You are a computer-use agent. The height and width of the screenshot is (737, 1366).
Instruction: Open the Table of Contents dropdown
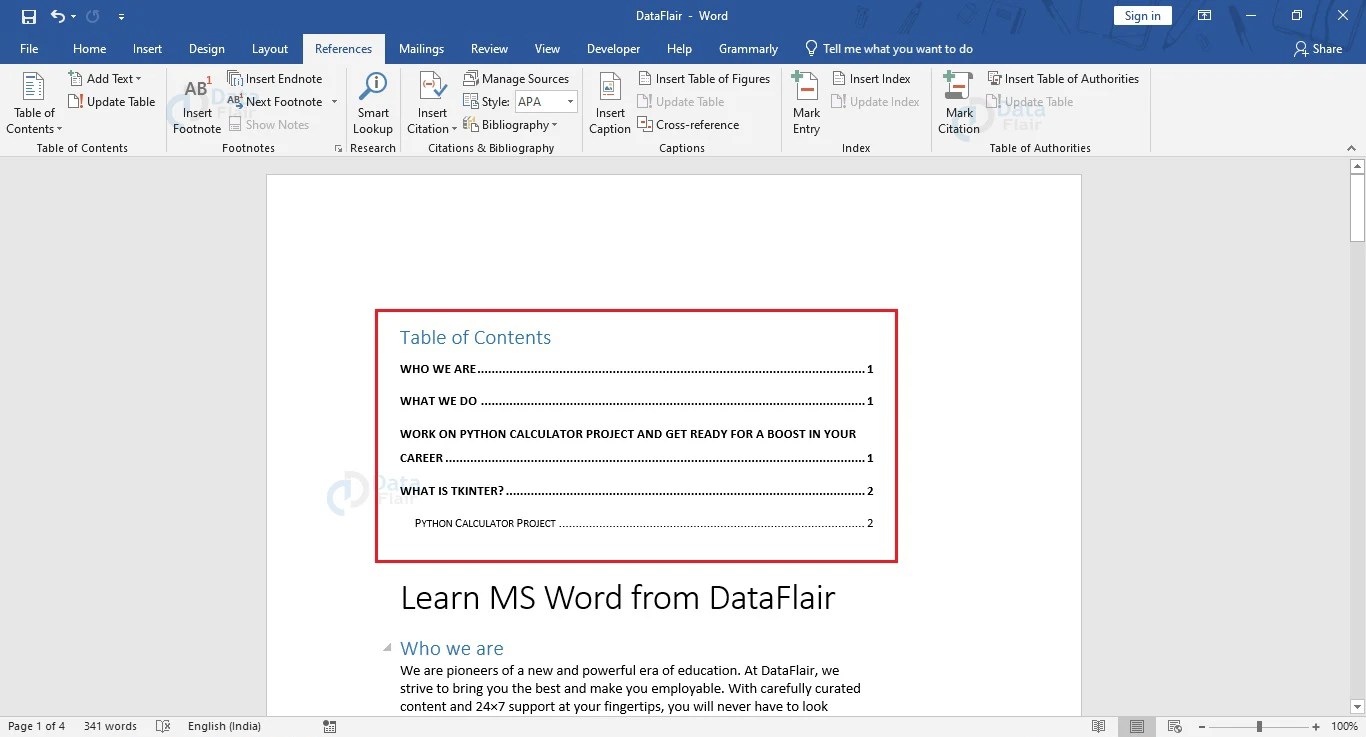click(33, 104)
